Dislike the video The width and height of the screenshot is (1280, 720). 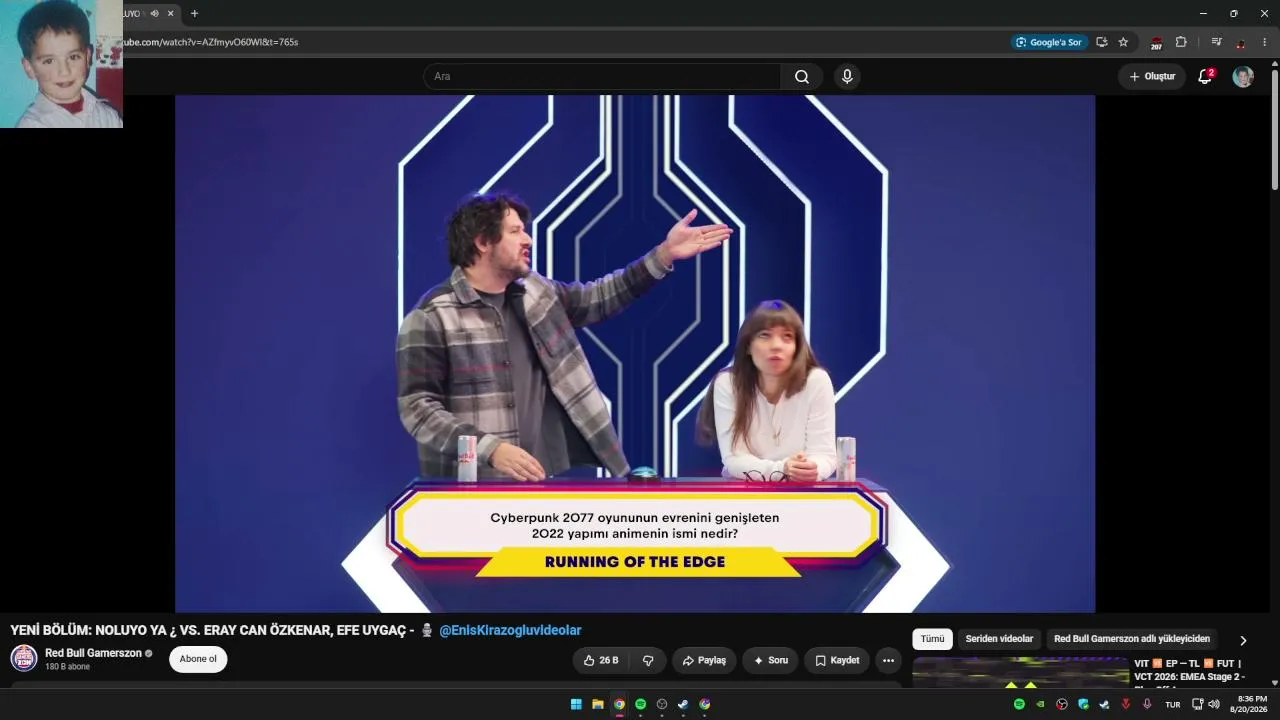(648, 660)
